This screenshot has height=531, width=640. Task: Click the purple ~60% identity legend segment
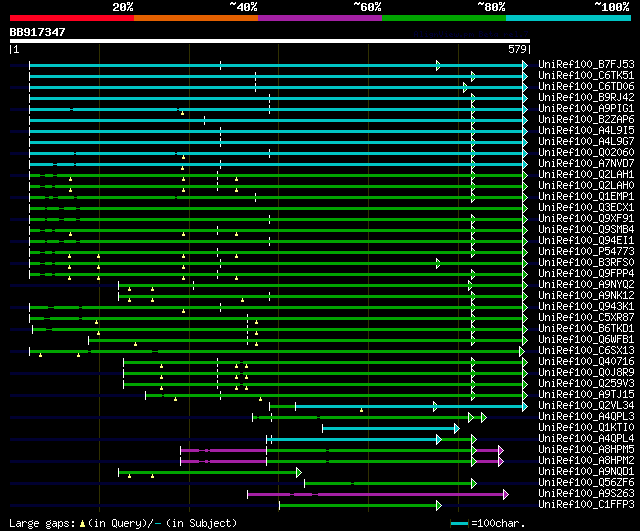point(320,18)
